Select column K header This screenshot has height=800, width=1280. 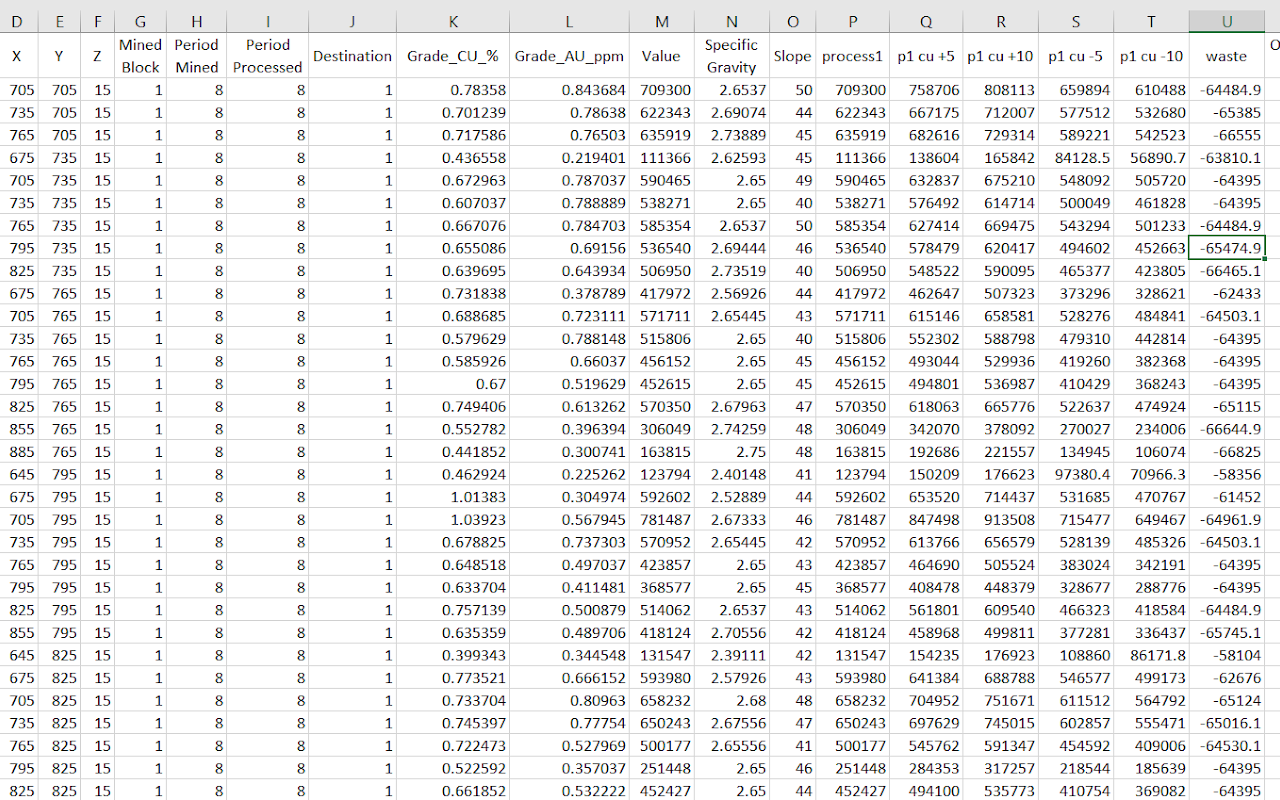(452, 22)
